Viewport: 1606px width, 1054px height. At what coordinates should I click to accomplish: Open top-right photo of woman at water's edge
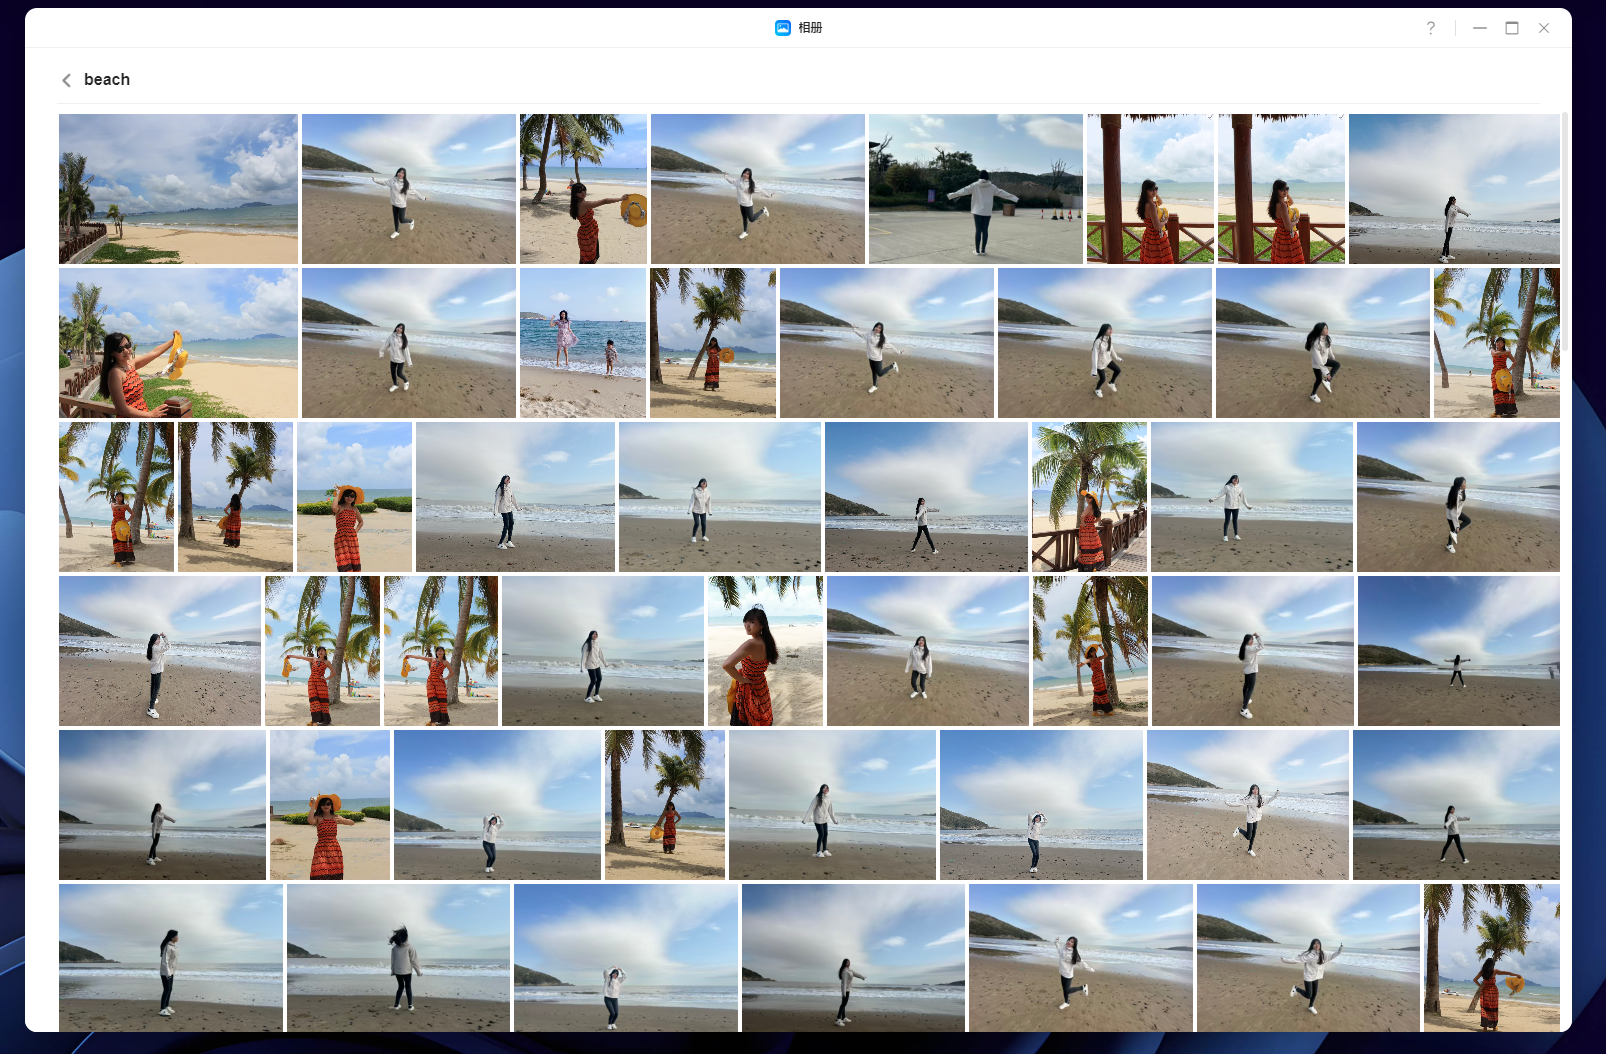tap(1454, 189)
